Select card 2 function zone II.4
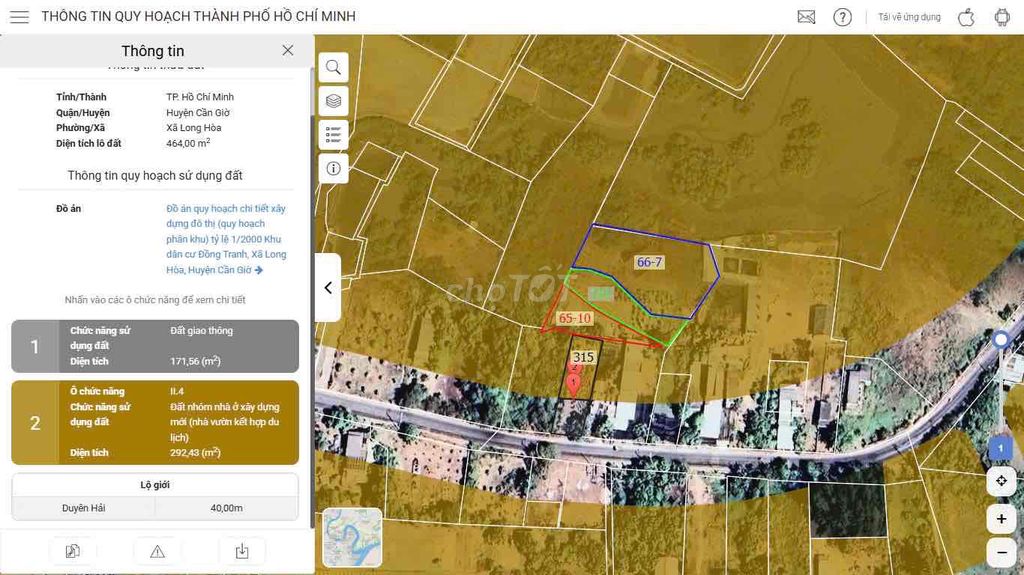The width and height of the screenshot is (1024, 575). coord(155,422)
